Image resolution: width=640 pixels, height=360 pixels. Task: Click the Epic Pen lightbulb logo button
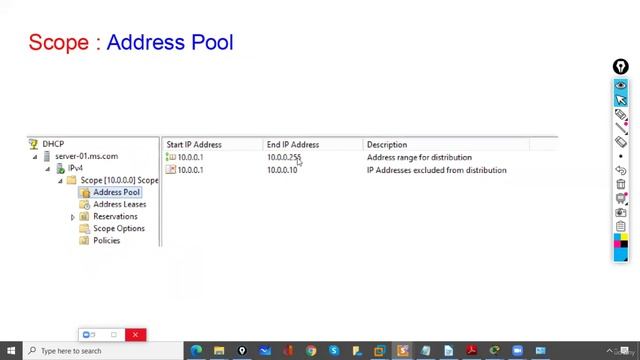point(620,67)
